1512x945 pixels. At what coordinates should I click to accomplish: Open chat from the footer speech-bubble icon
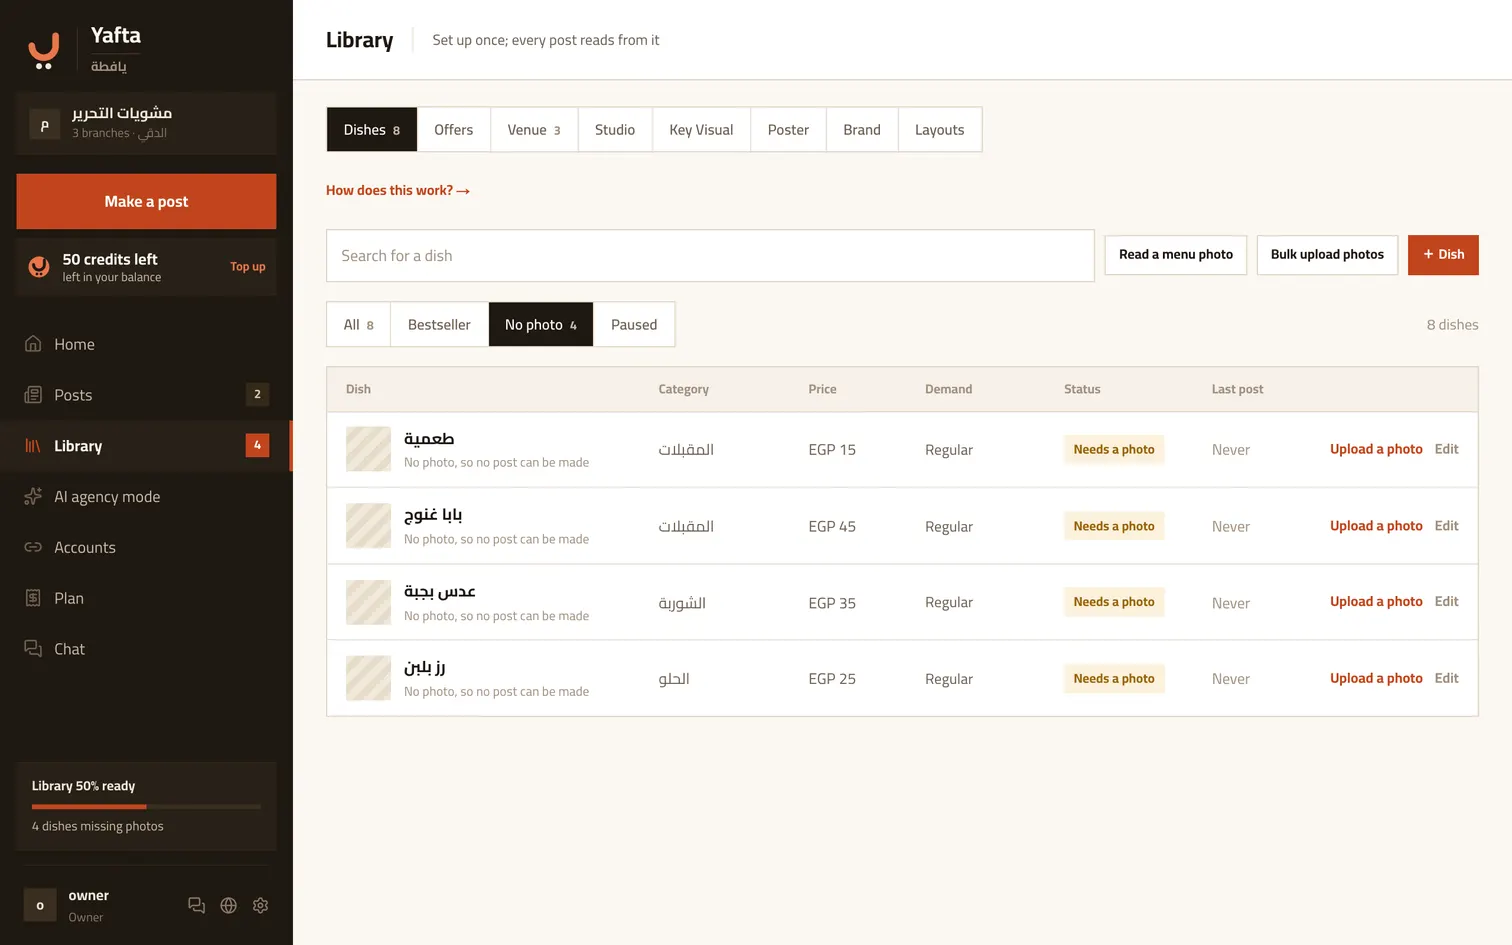pos(196,905)
